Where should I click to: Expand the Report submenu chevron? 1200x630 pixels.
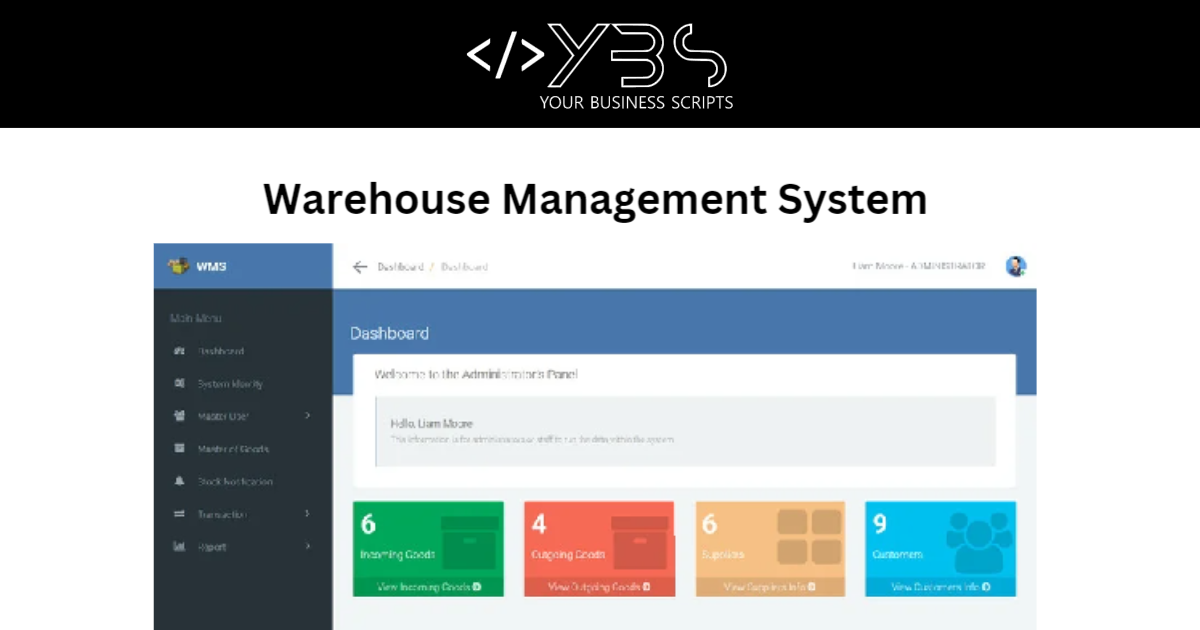click(308, 546)
